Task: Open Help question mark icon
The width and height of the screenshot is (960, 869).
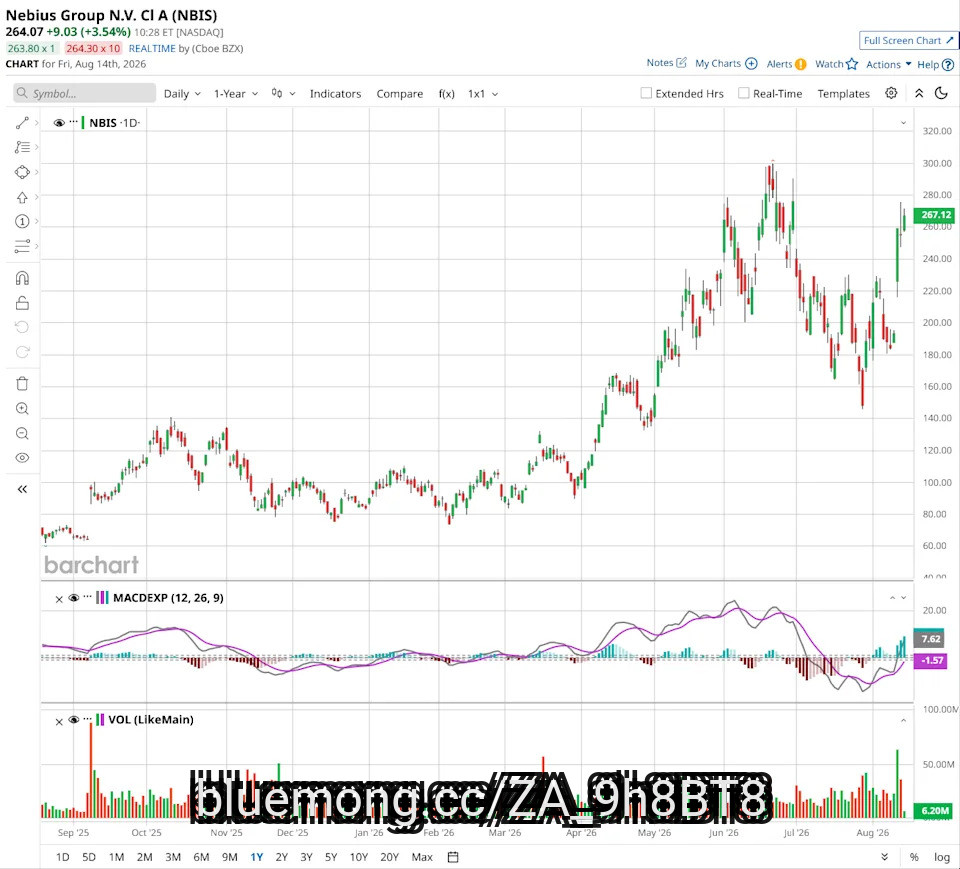Action: pyautogui.click(x=948, y=64)
